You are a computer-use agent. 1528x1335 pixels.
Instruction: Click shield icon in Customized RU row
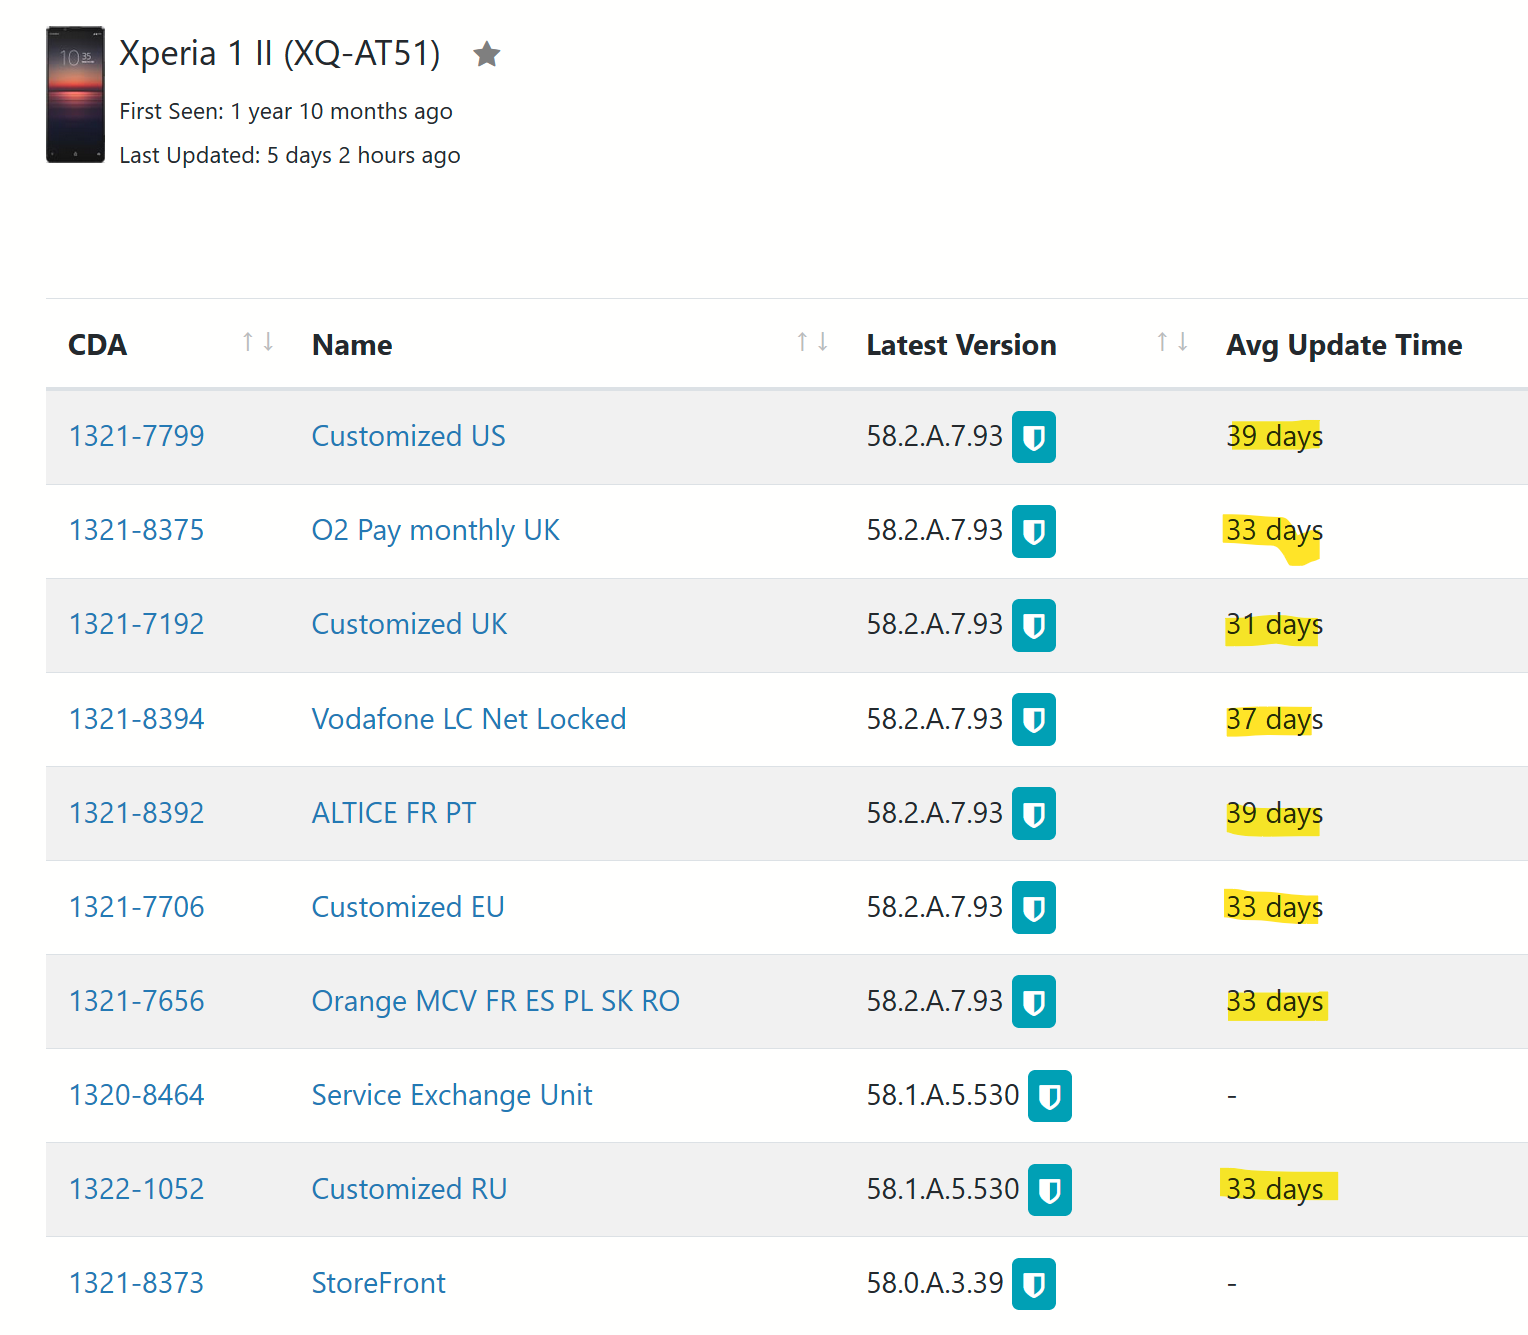[1050, 1190]
